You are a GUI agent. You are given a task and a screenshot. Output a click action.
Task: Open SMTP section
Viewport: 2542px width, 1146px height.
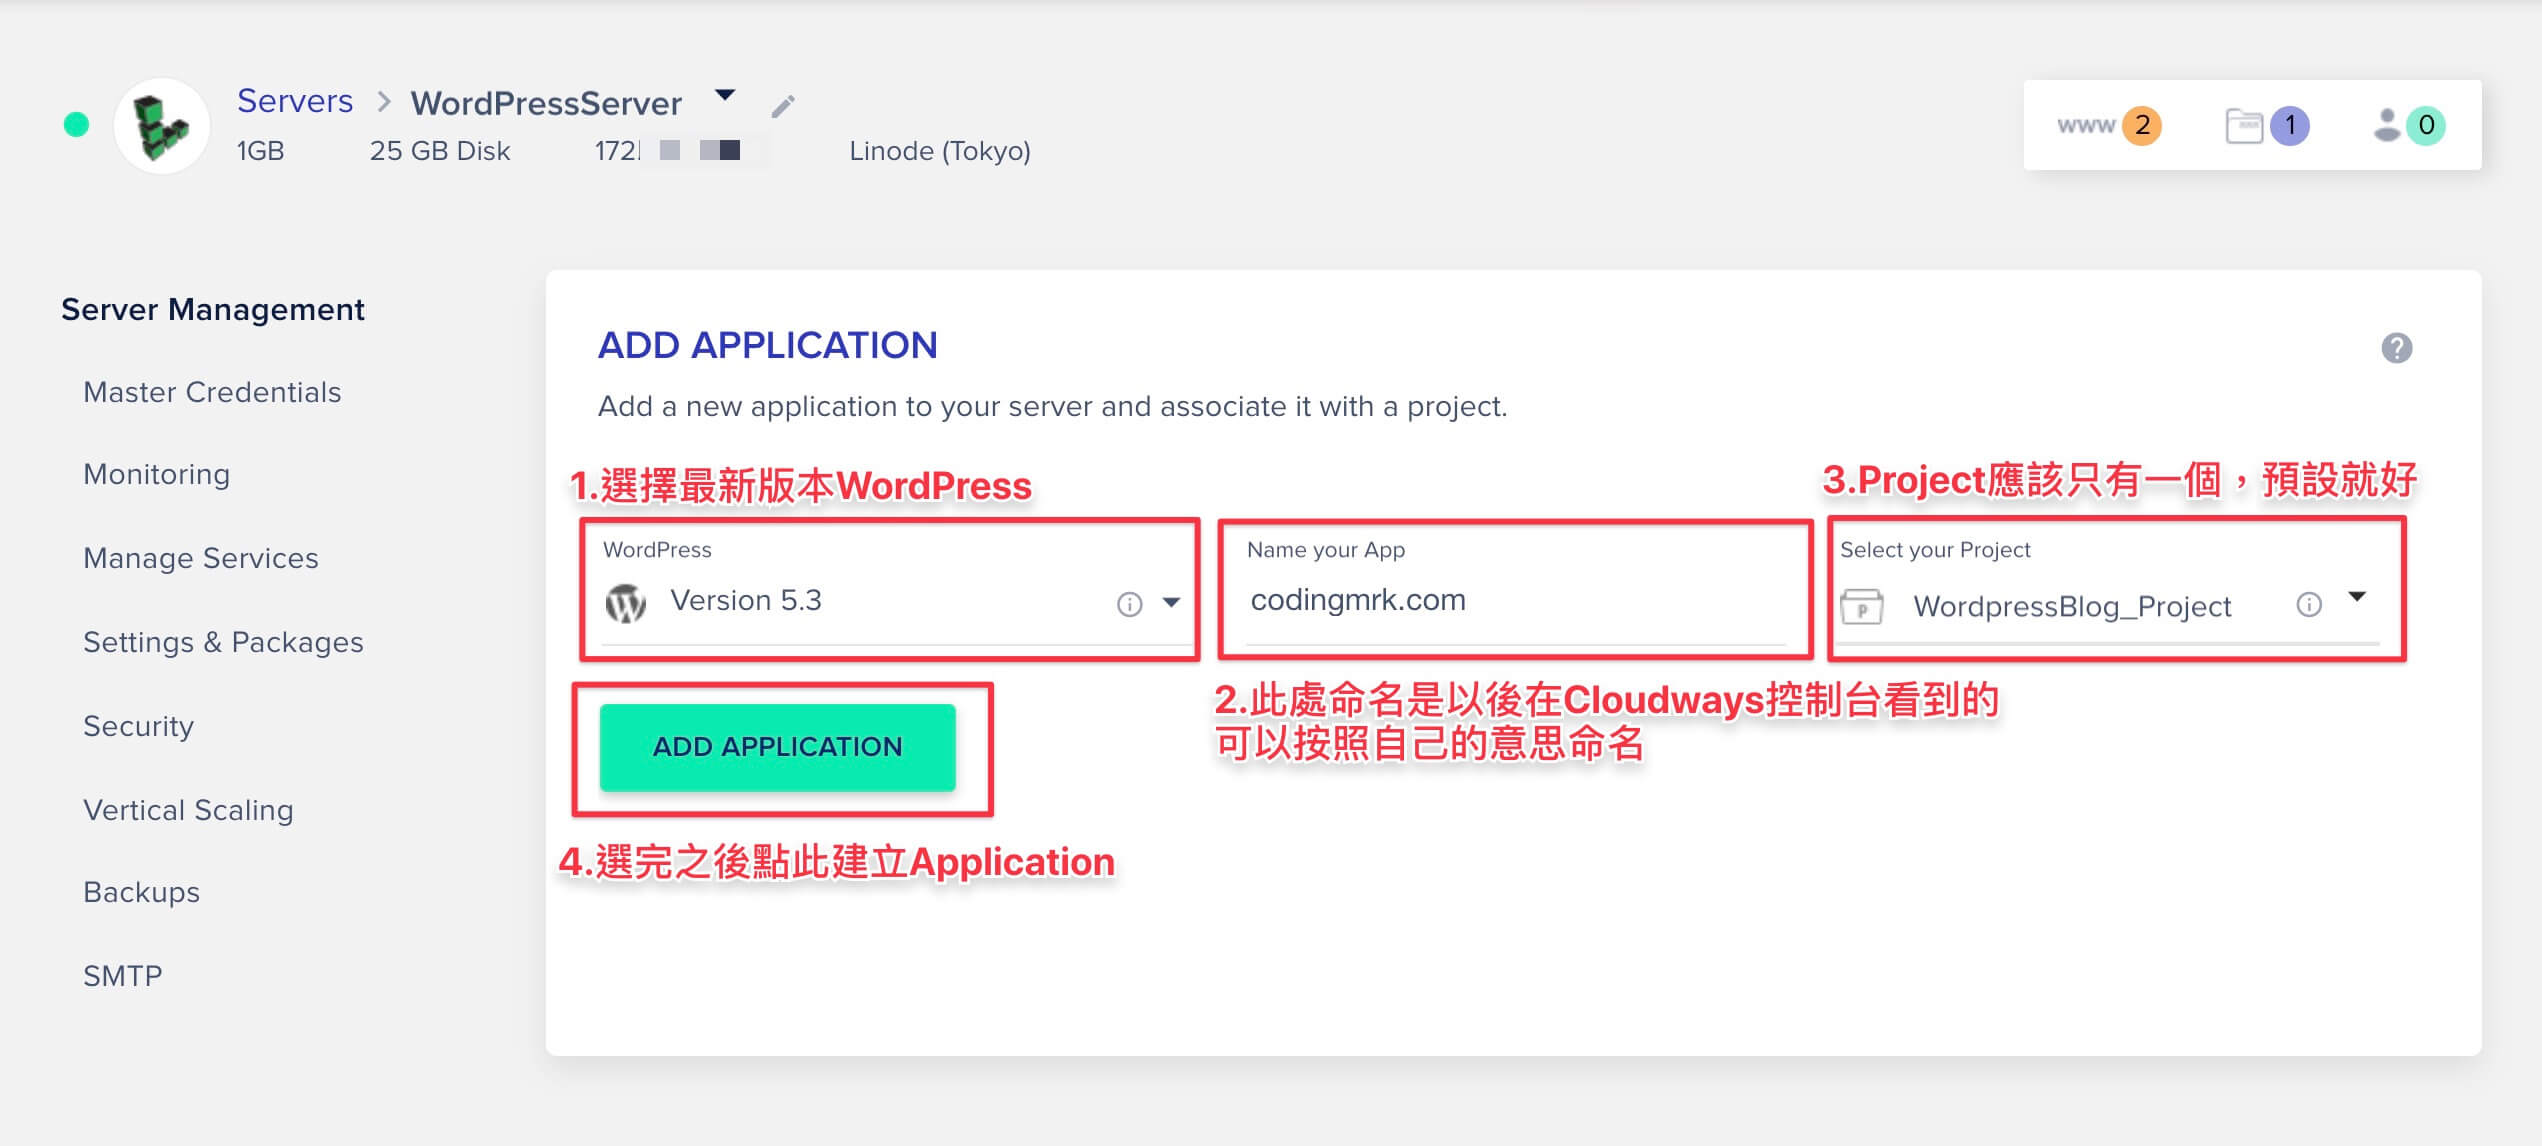coord(123,976)
